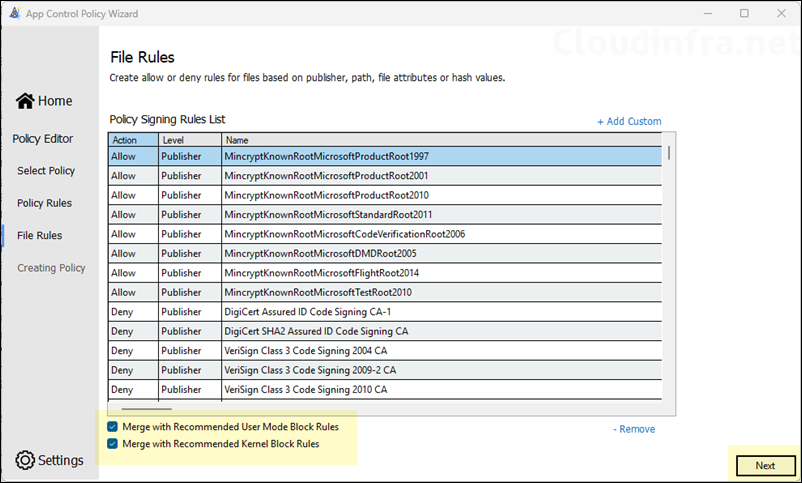
Task: Select File Rules step in sidebar
Action: (x=39, y=235)
